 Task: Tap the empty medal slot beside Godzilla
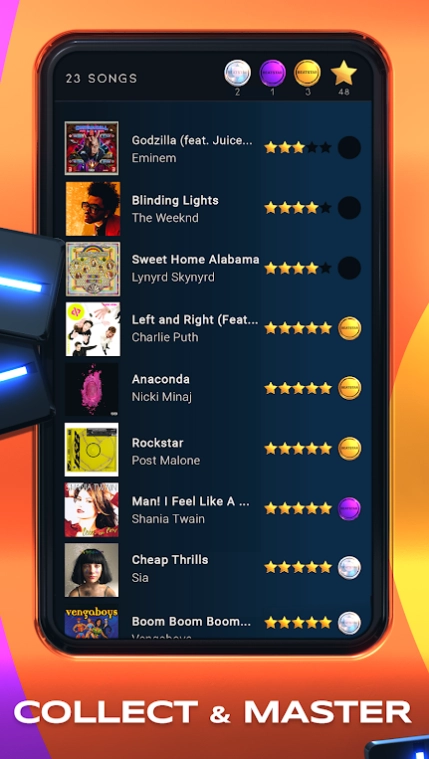click(x=349, y=148)
